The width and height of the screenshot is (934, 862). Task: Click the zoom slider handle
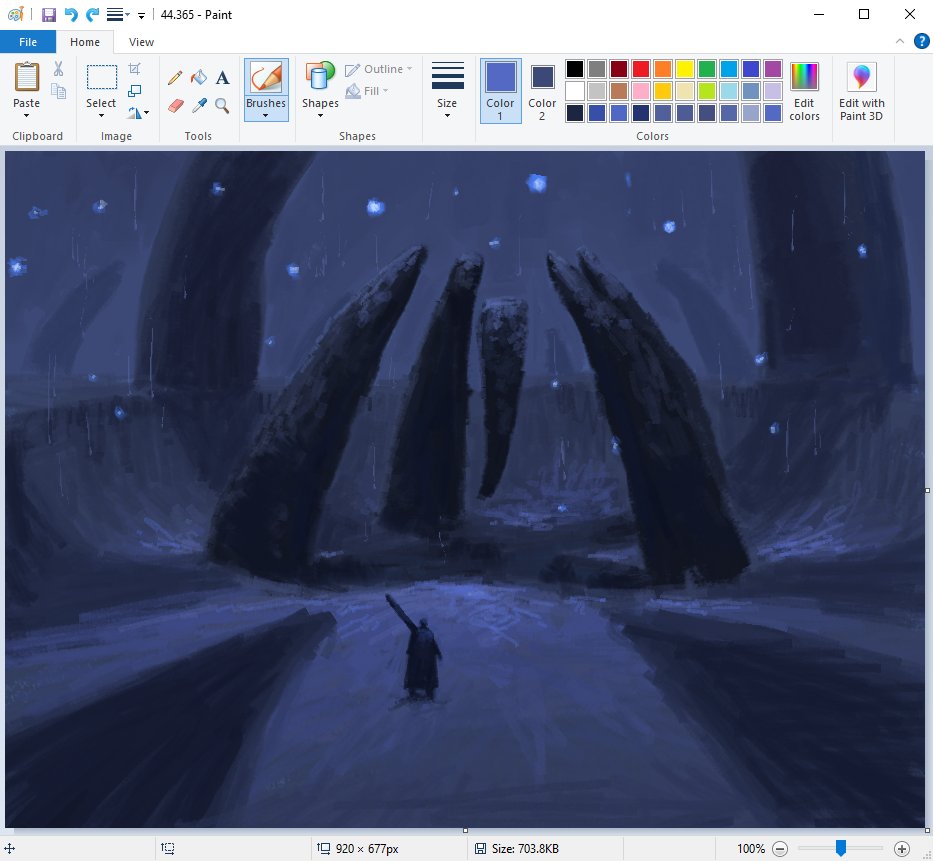point(840,848)
